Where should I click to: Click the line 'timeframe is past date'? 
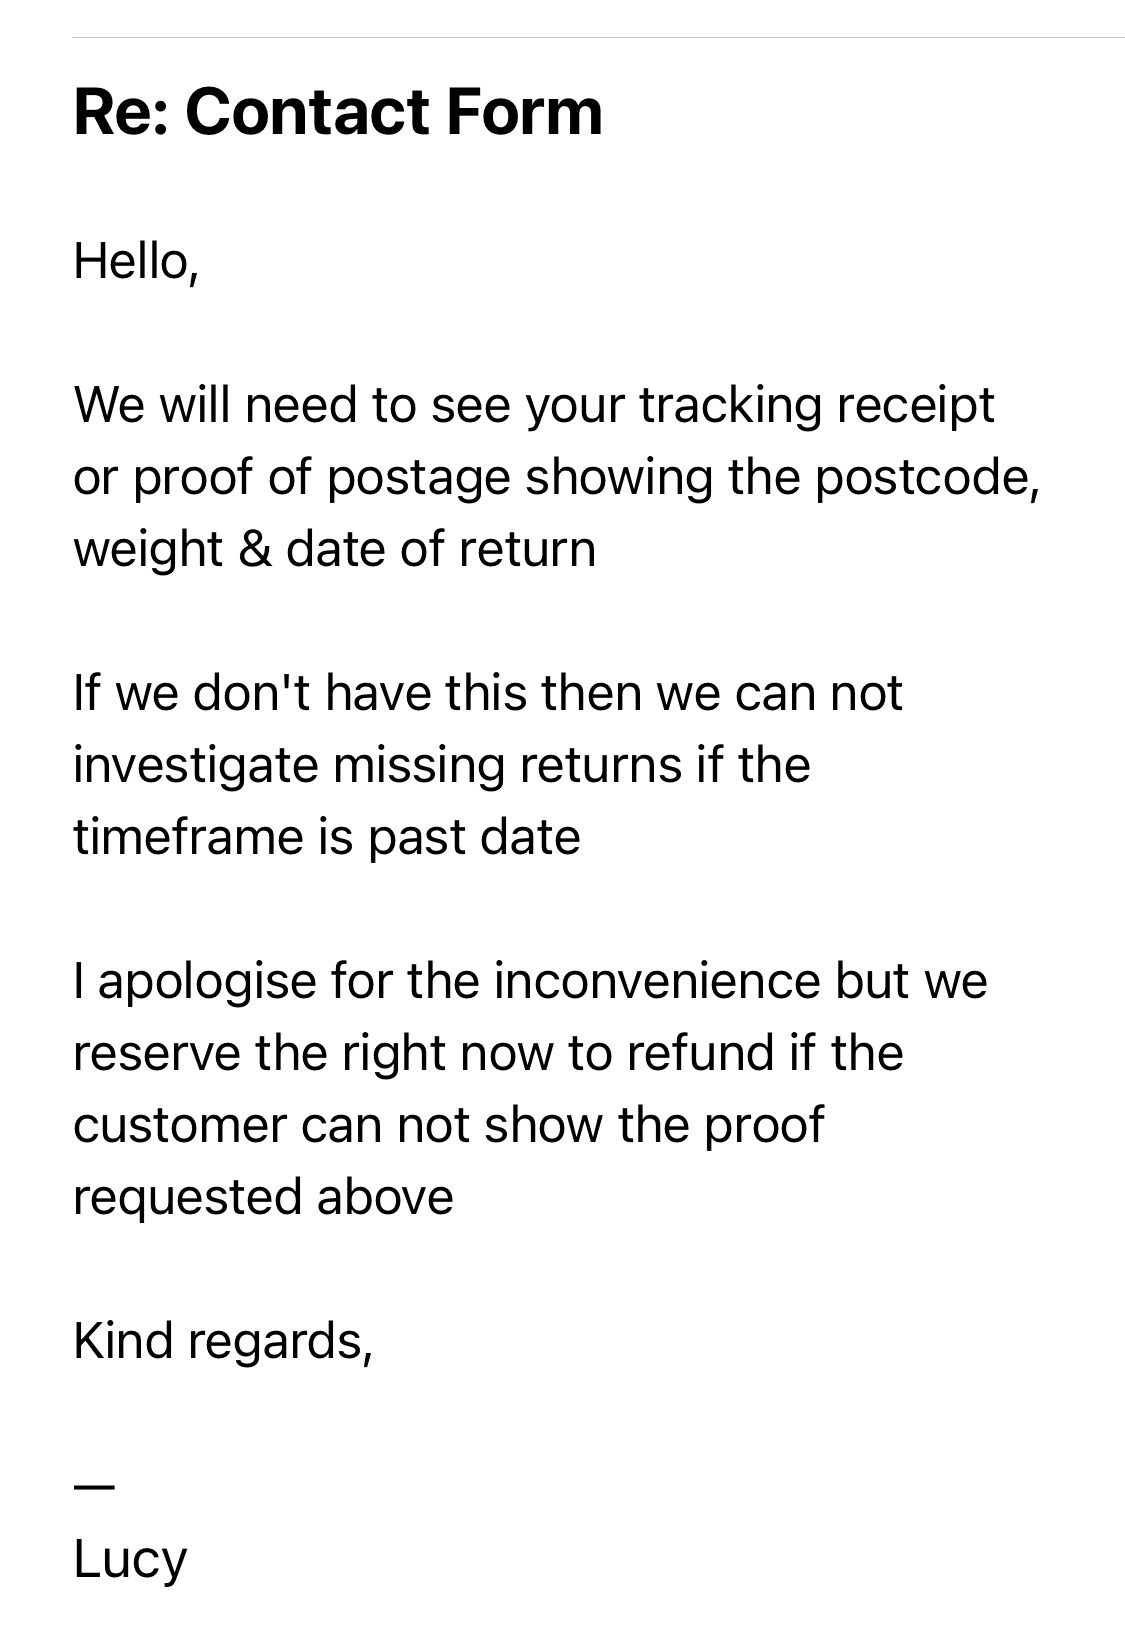[327, 837]
